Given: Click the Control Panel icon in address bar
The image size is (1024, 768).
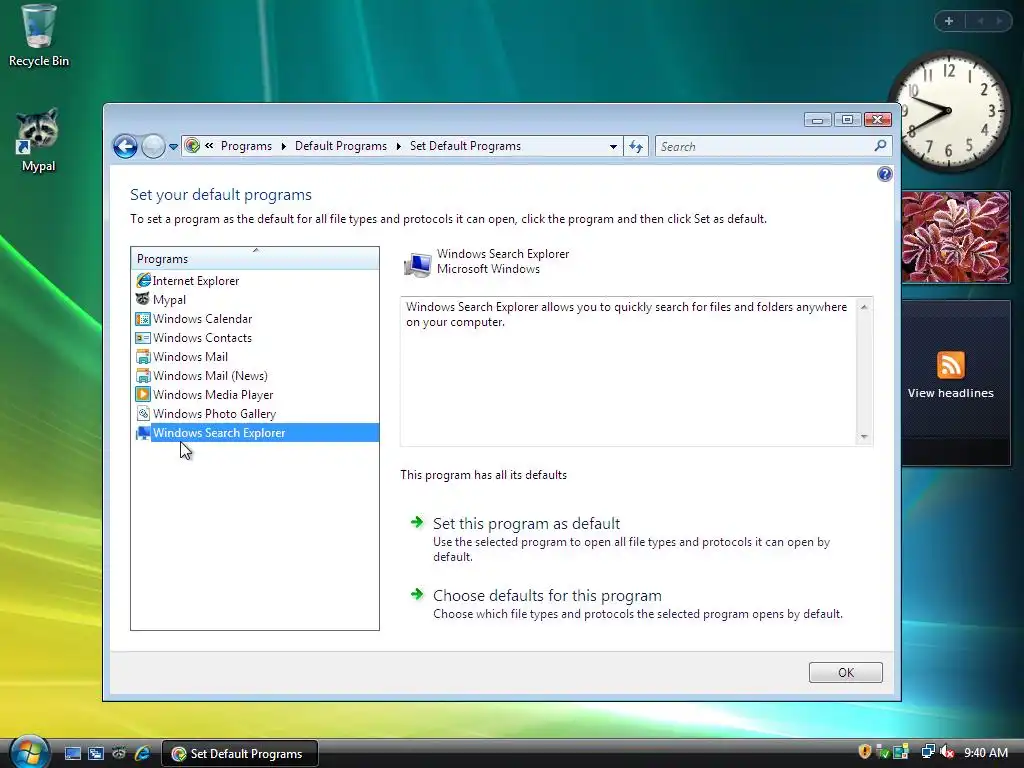Looking at the screenshot, I should point(192,146).
